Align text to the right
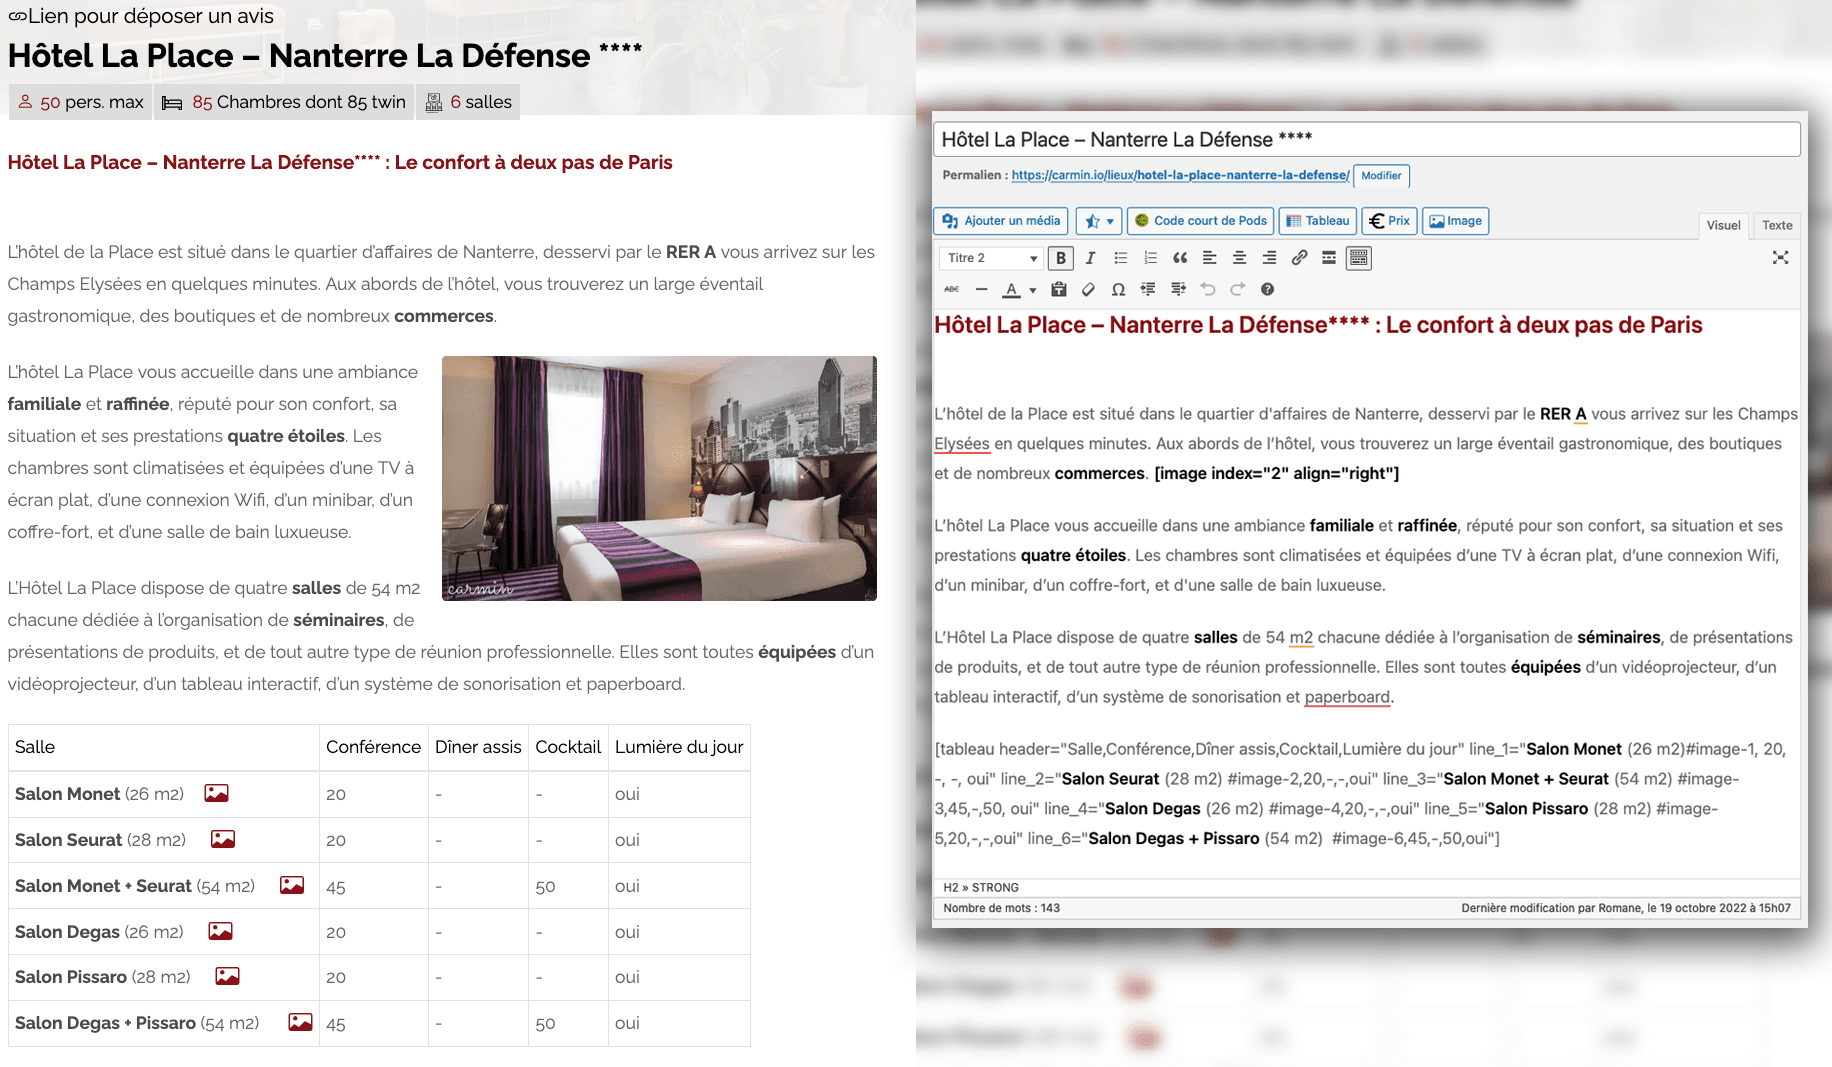 coord(1269,258)
